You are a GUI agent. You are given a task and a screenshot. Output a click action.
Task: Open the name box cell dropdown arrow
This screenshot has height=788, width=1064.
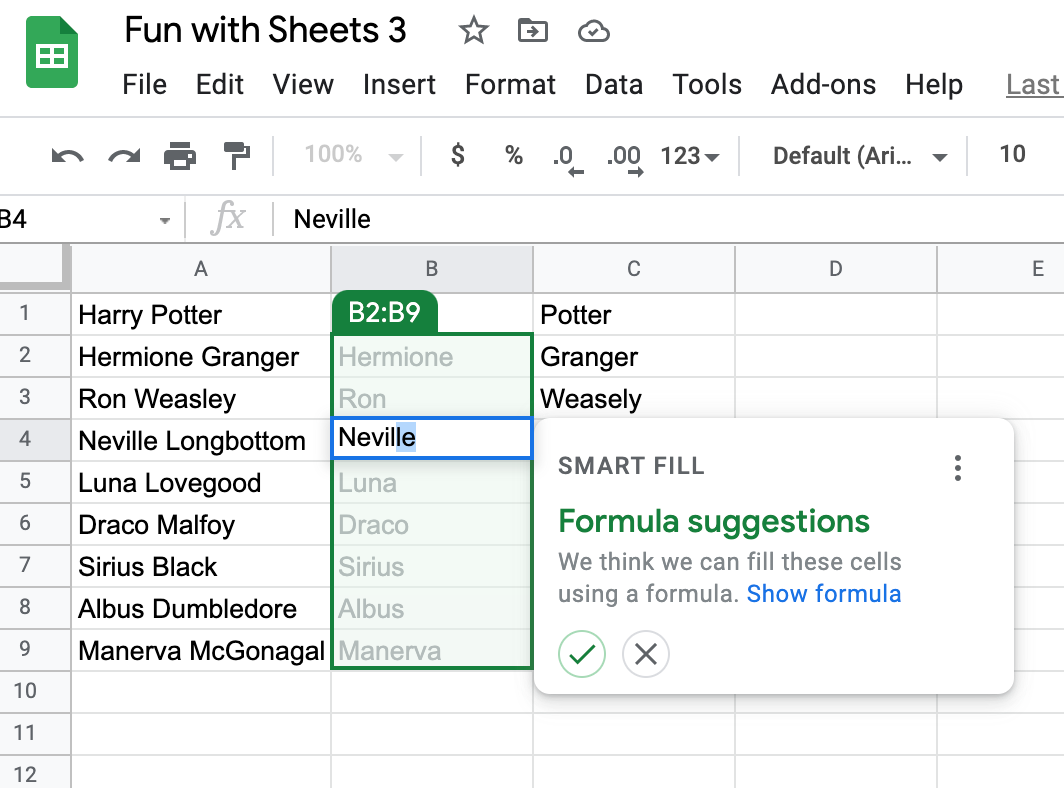[165, 220]
